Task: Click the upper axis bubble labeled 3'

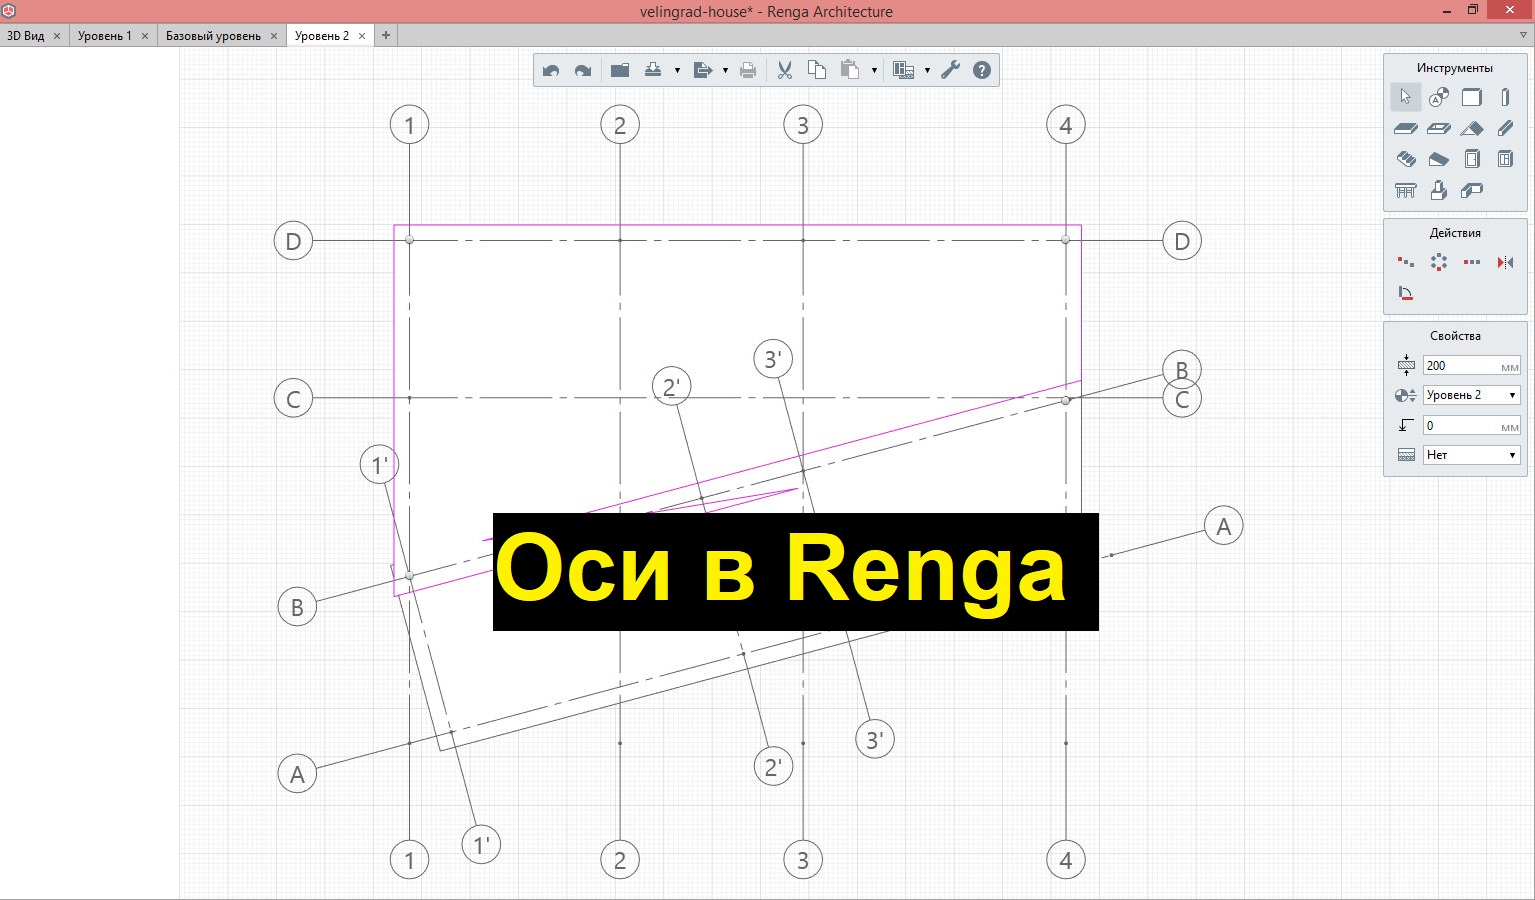Action: [x=772, y=359]
